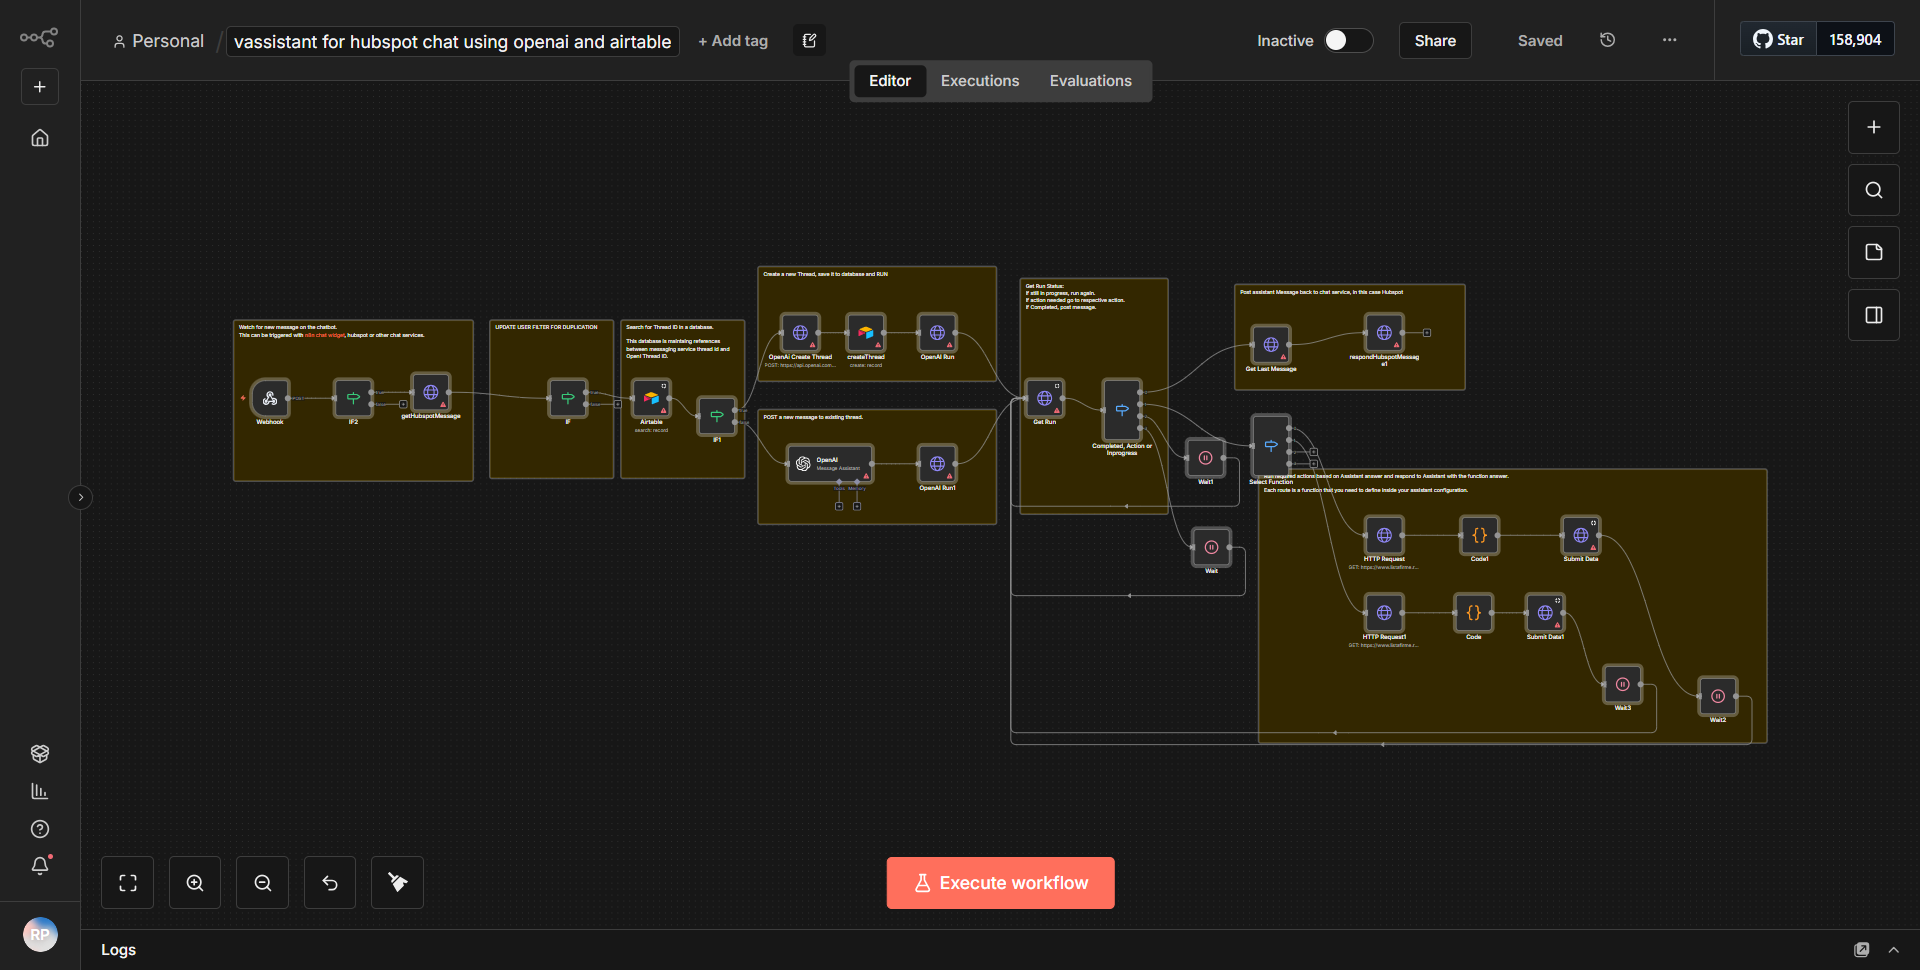
Task: Enable the workflow with the Inactive toggle
Action: tap(1347, 41)
